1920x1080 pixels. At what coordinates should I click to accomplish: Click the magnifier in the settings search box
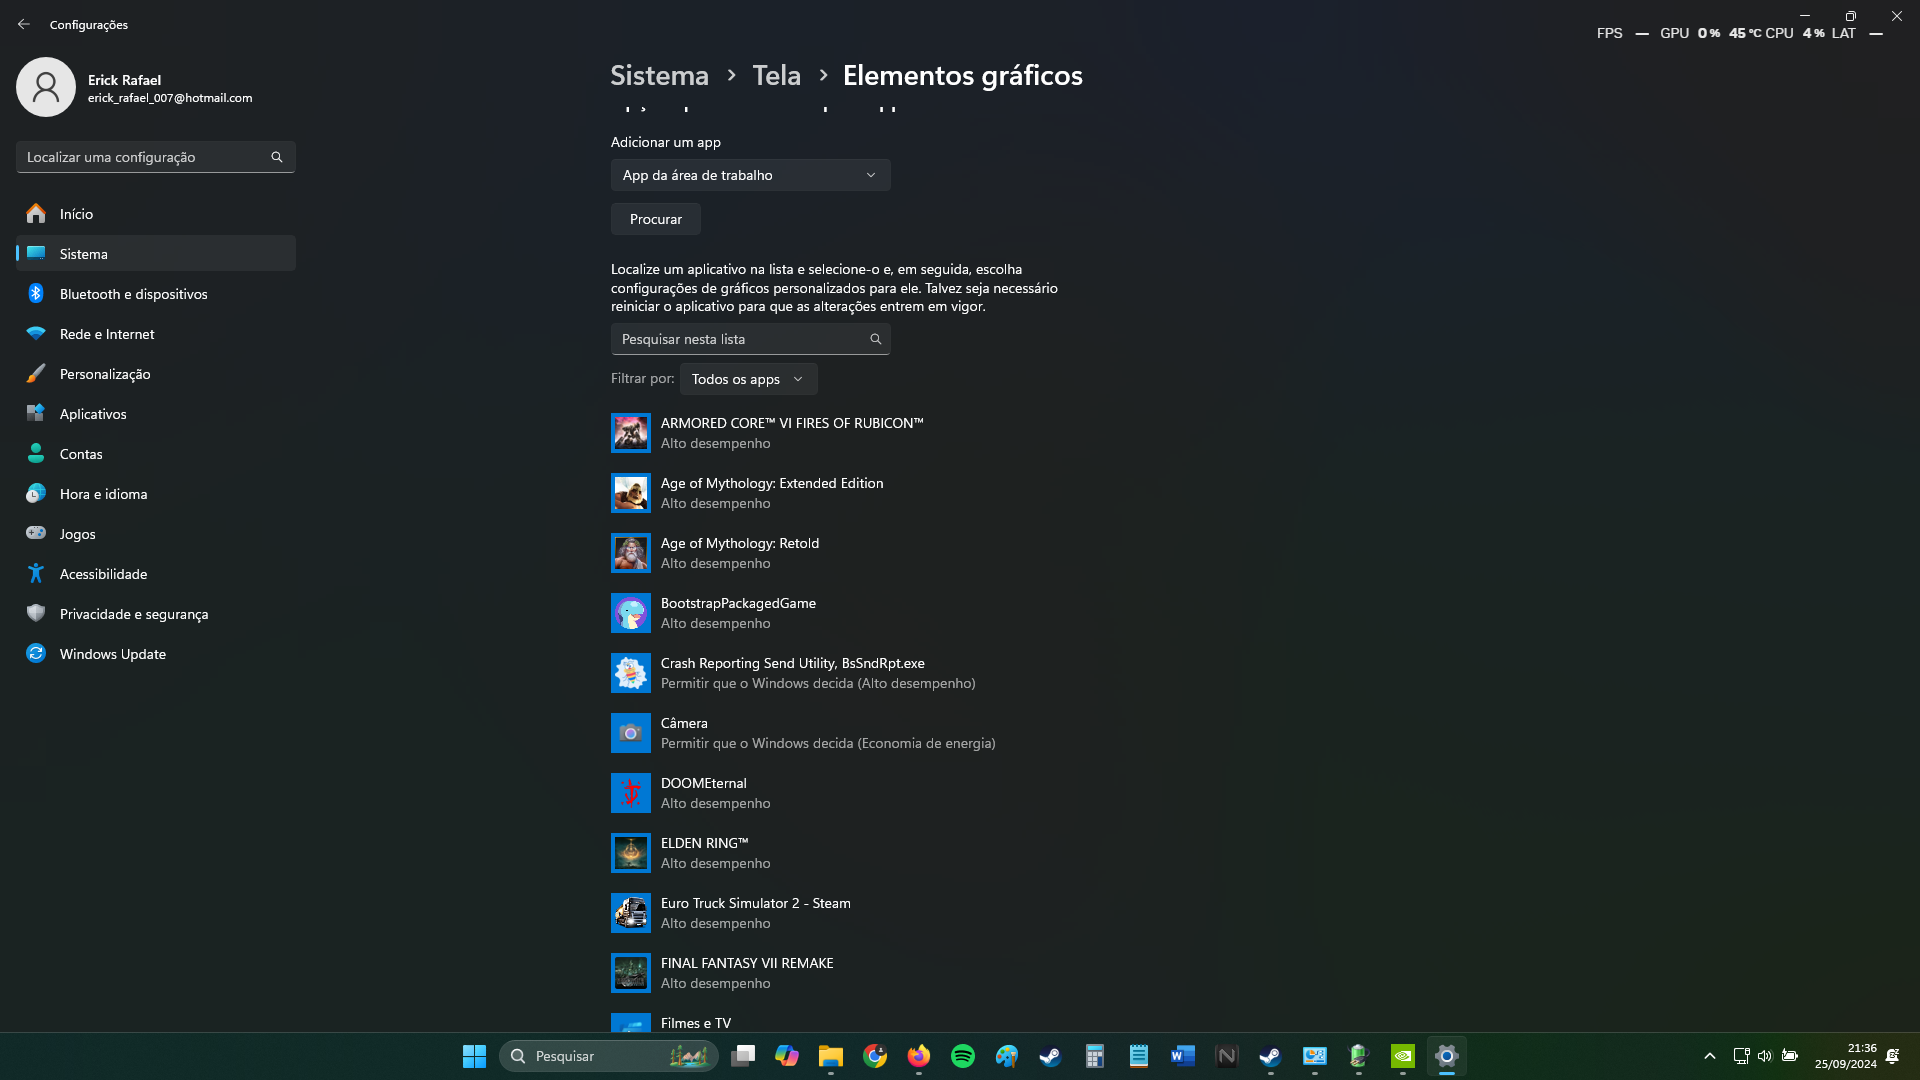tap(277, 157)
